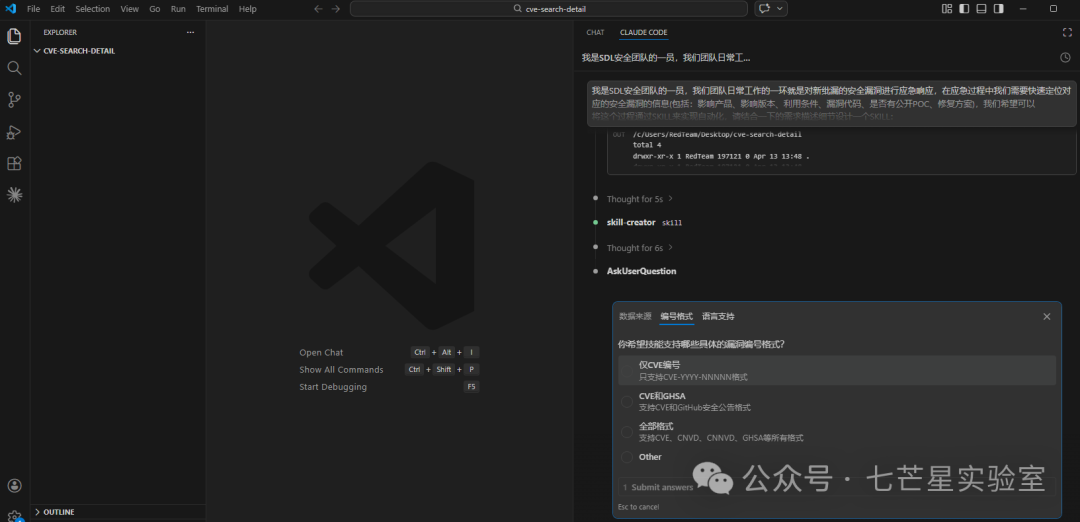Click the session title 我是SDL安全团队的一员

point(666,58)
